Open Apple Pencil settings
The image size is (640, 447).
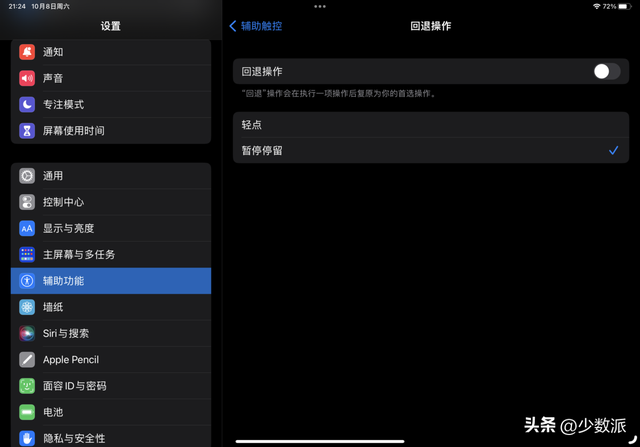point(111,360)
